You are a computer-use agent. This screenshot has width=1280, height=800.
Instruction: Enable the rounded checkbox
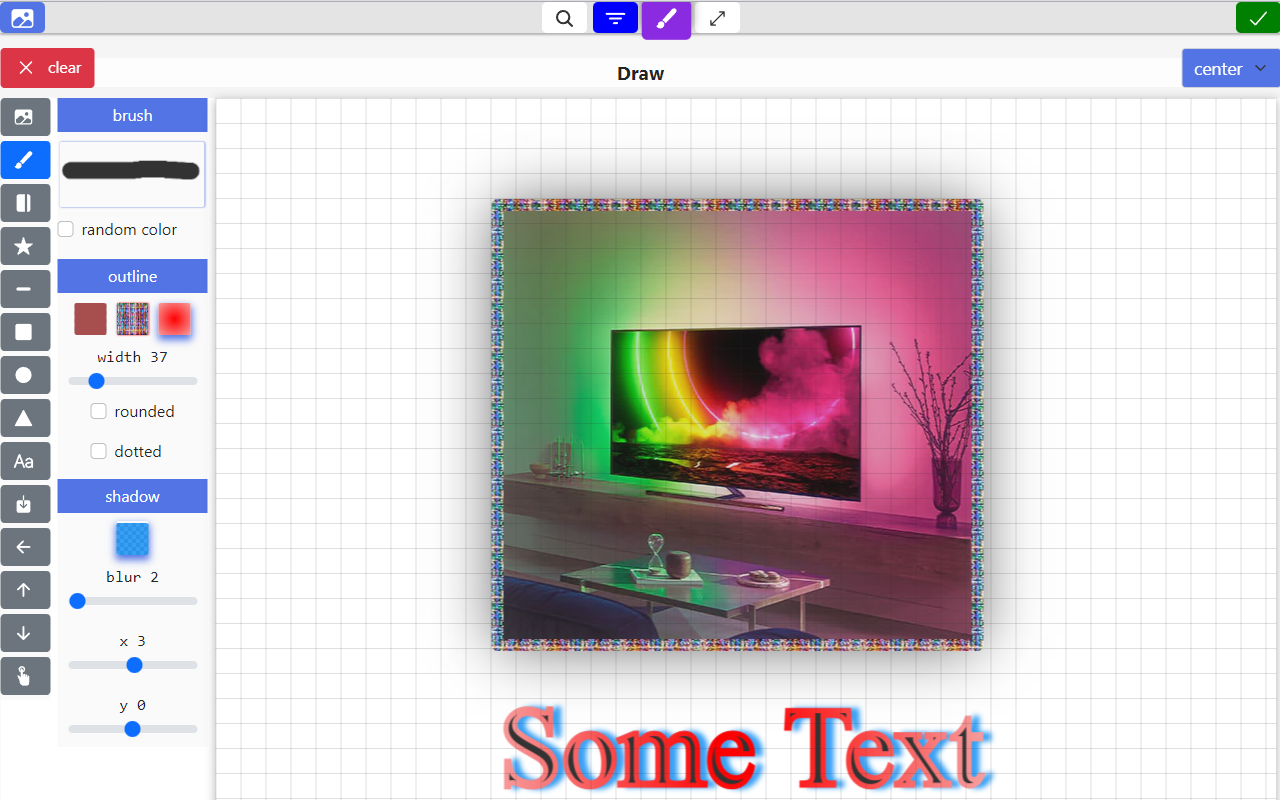click(99, 411)
